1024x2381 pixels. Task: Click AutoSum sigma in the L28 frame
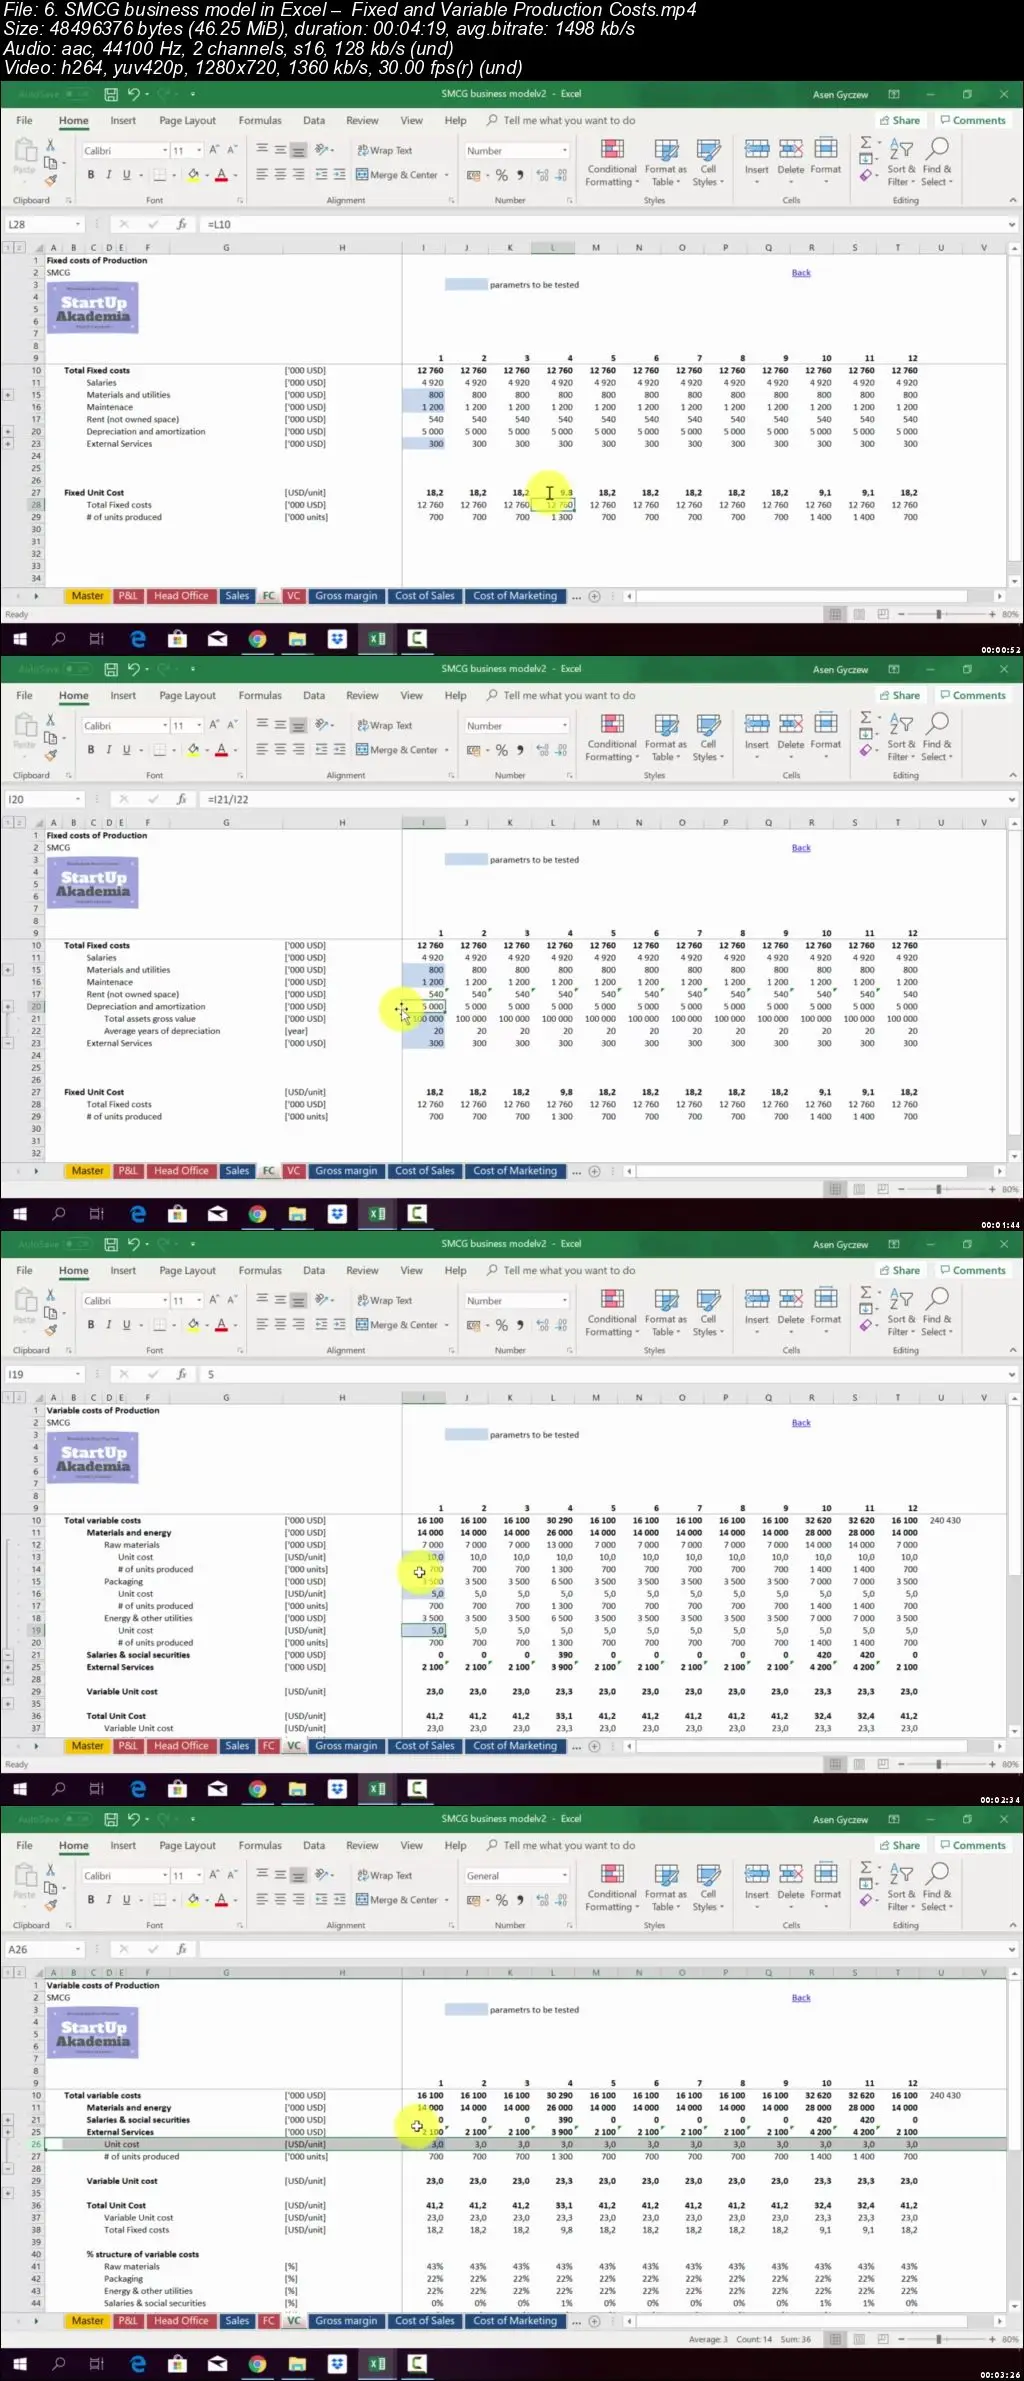coord(866,143)
